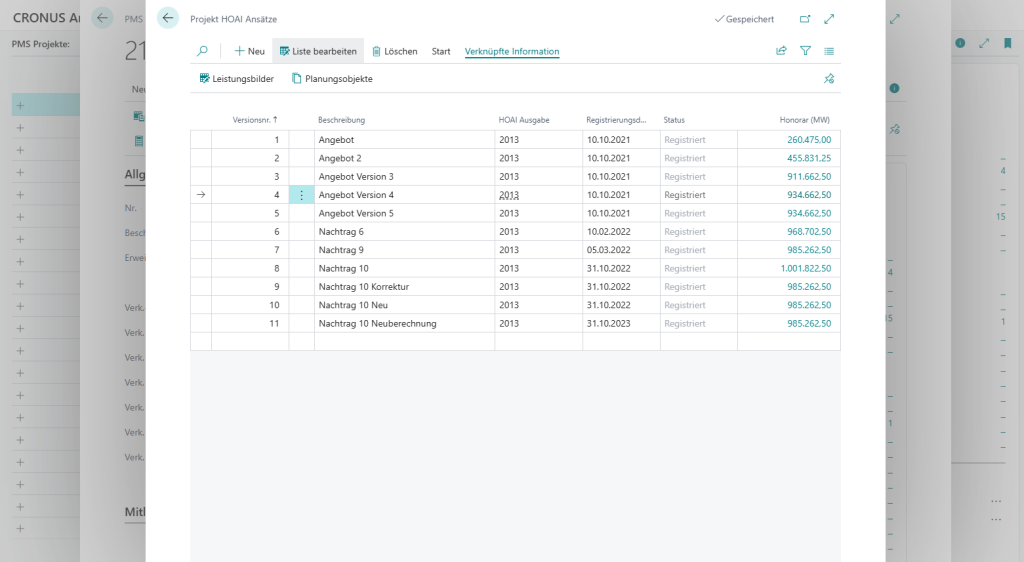Screen dimensions: 1024x562
Task: Sort by Versionsnr. column header
Action: [x=255, y=119]
